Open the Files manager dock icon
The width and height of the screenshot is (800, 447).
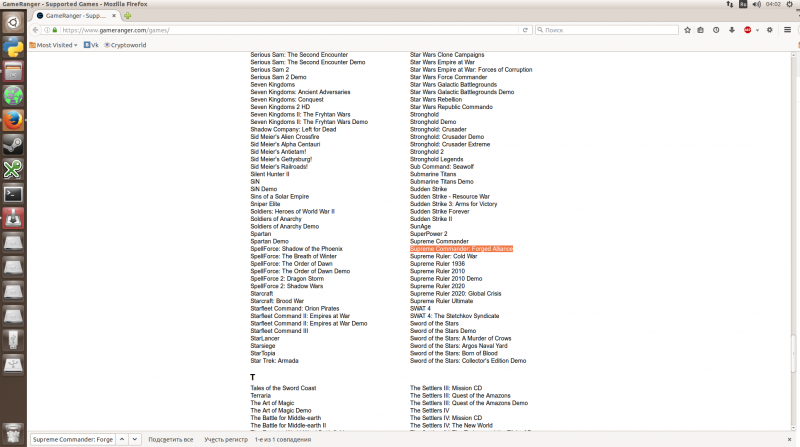13,71
